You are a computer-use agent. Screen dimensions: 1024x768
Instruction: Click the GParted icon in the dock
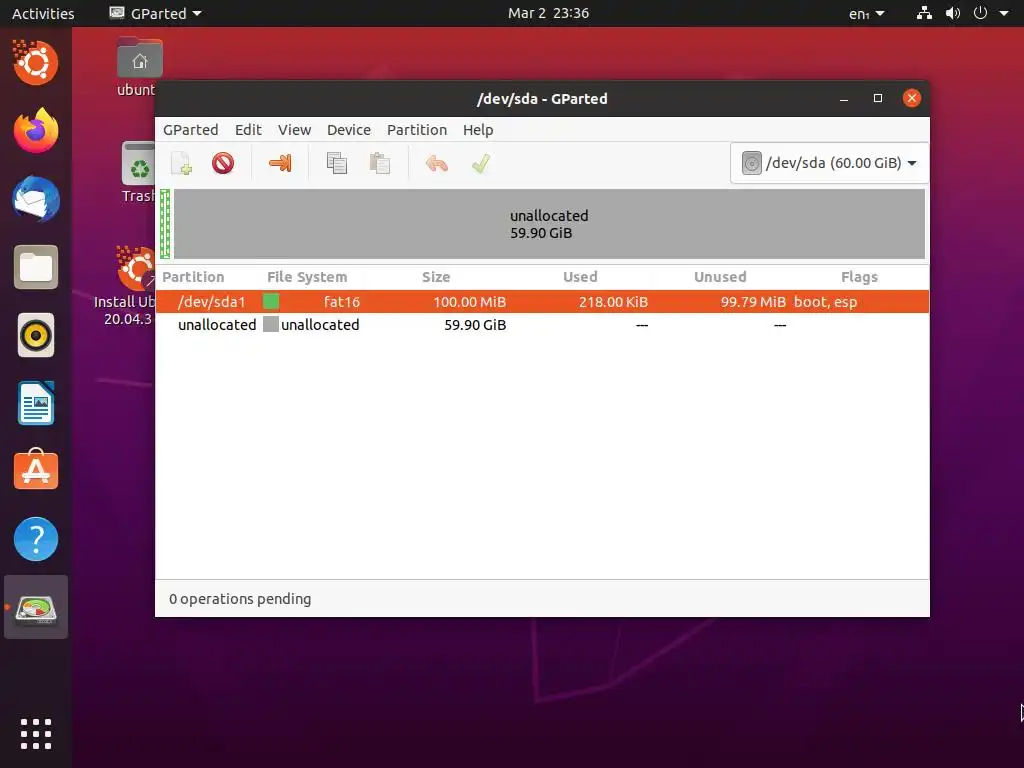click(36, 608)
